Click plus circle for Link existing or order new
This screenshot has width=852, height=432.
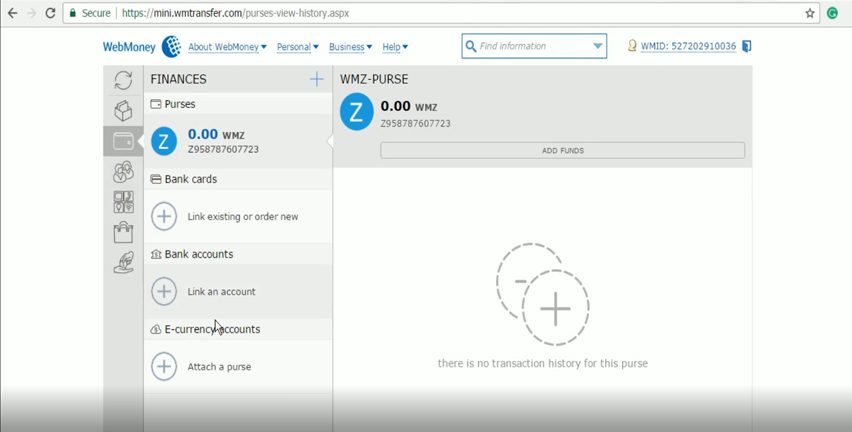(164, 216)
